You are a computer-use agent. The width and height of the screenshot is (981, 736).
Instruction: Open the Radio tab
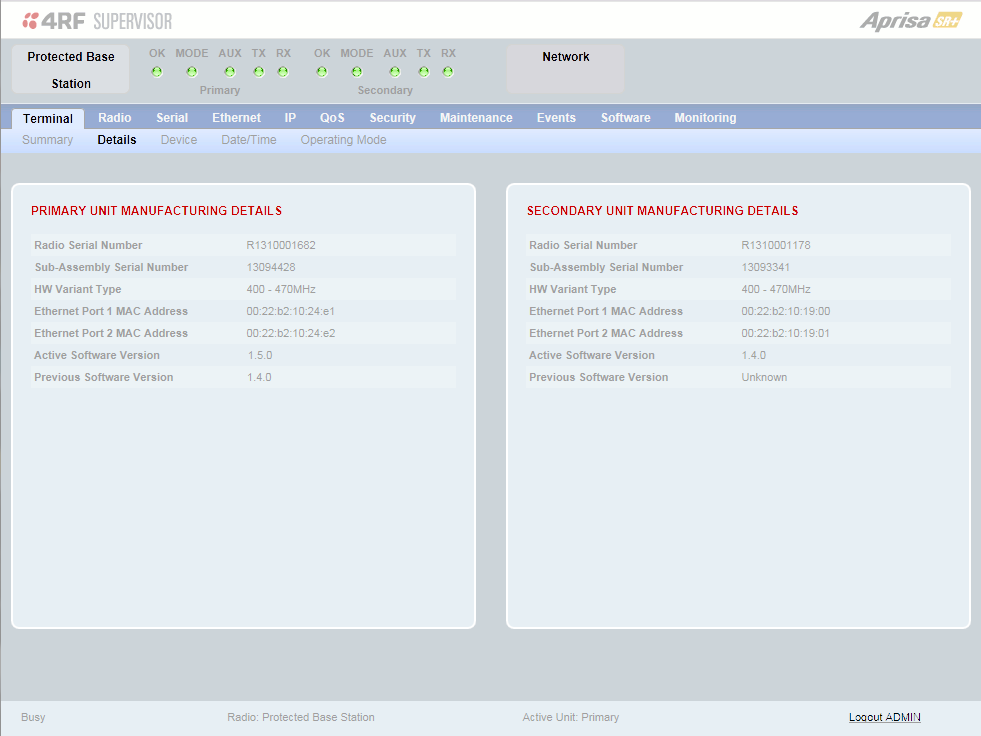pos(114,118)
